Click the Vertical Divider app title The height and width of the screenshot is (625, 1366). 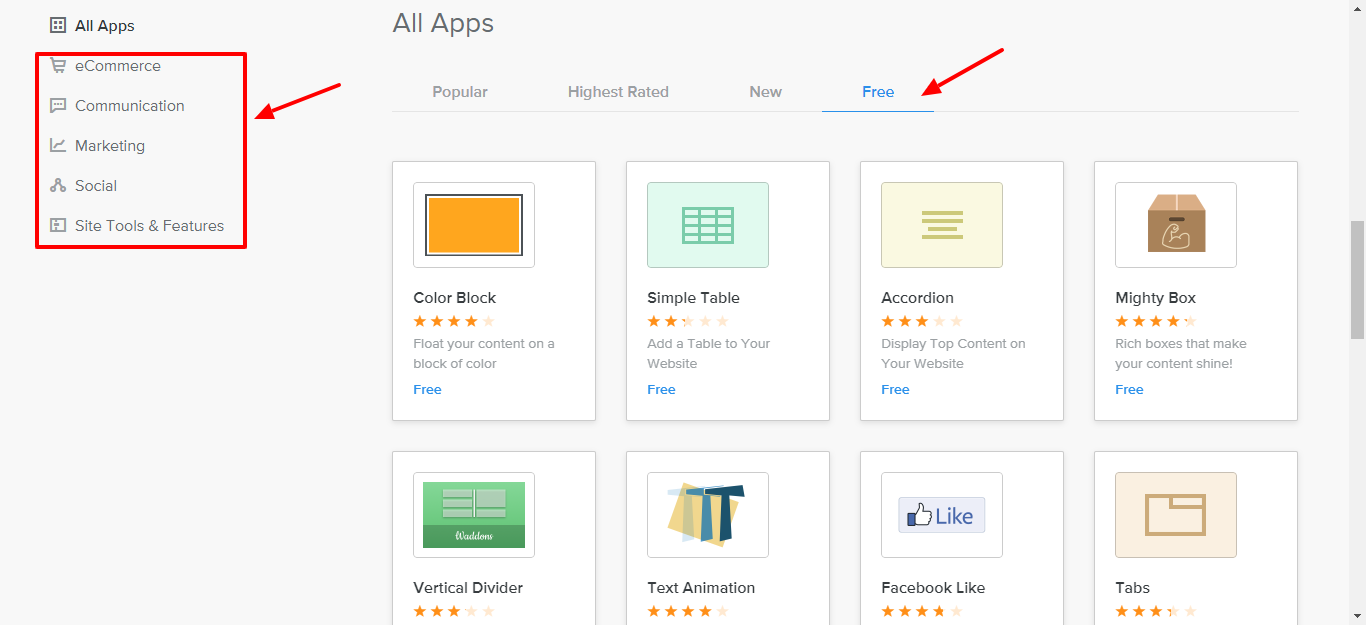pyautogui.click(x=468, y=588)
